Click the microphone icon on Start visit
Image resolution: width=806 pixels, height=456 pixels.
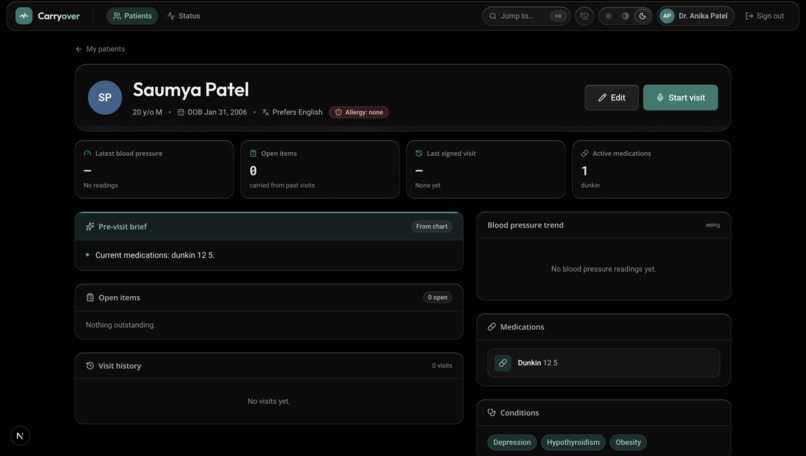[x=660, y=98]
